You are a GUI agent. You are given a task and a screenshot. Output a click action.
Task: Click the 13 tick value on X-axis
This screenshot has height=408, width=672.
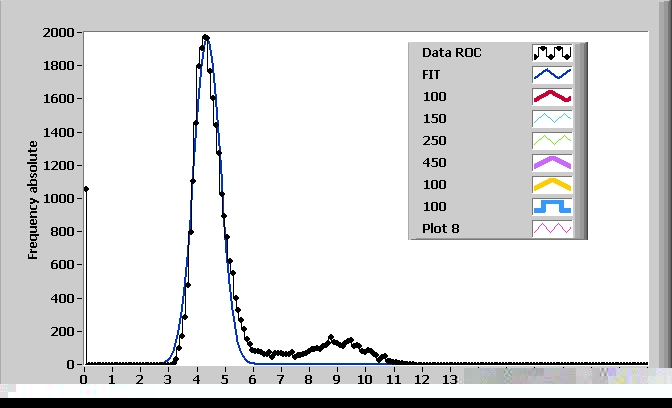click(x=450, y=379)
